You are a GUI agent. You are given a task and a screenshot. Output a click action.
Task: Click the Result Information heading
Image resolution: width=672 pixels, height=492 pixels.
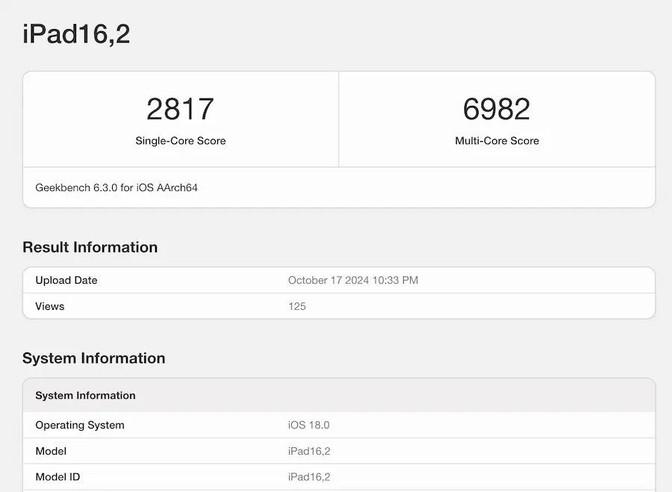click(x=90, y=247)
